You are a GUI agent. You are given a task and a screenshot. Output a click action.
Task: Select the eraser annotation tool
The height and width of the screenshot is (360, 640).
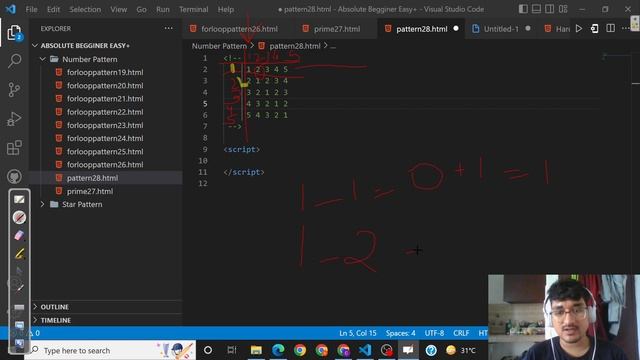pos(19,236)
